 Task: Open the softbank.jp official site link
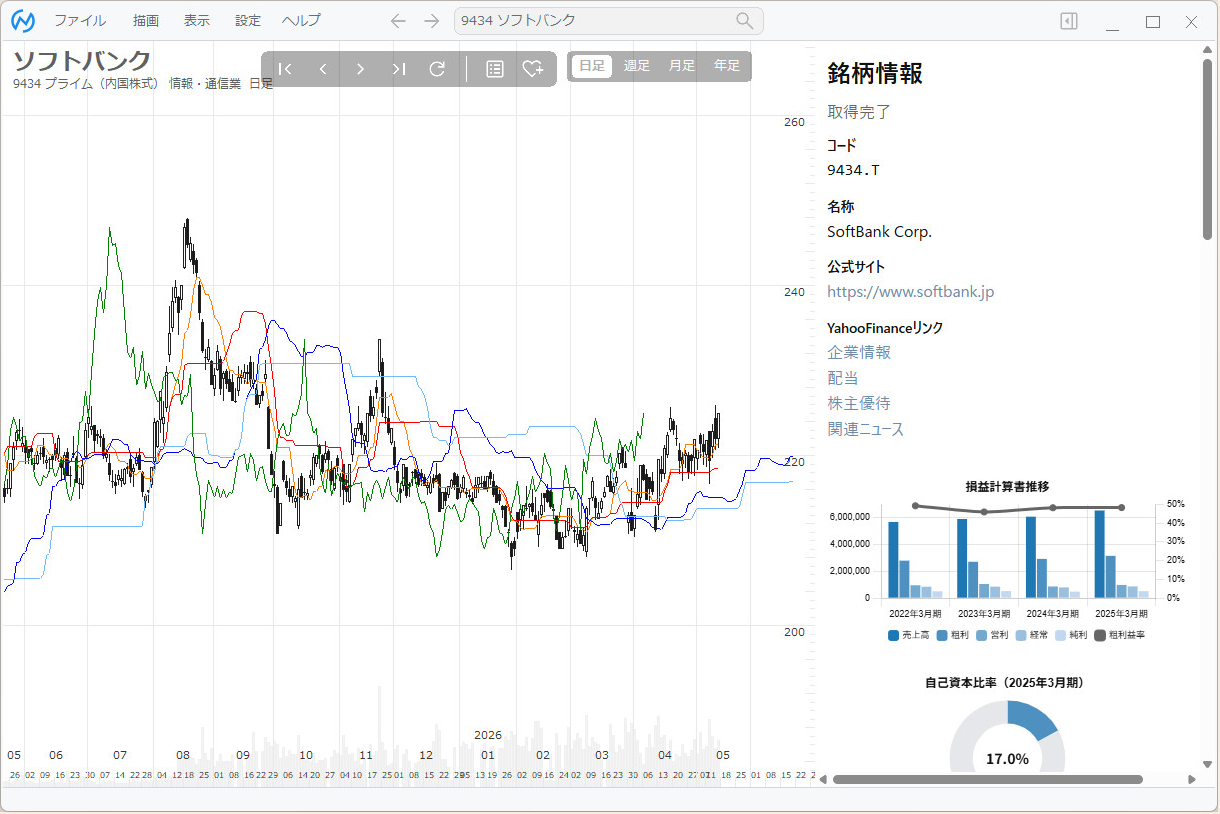click(x=911, y=292)
